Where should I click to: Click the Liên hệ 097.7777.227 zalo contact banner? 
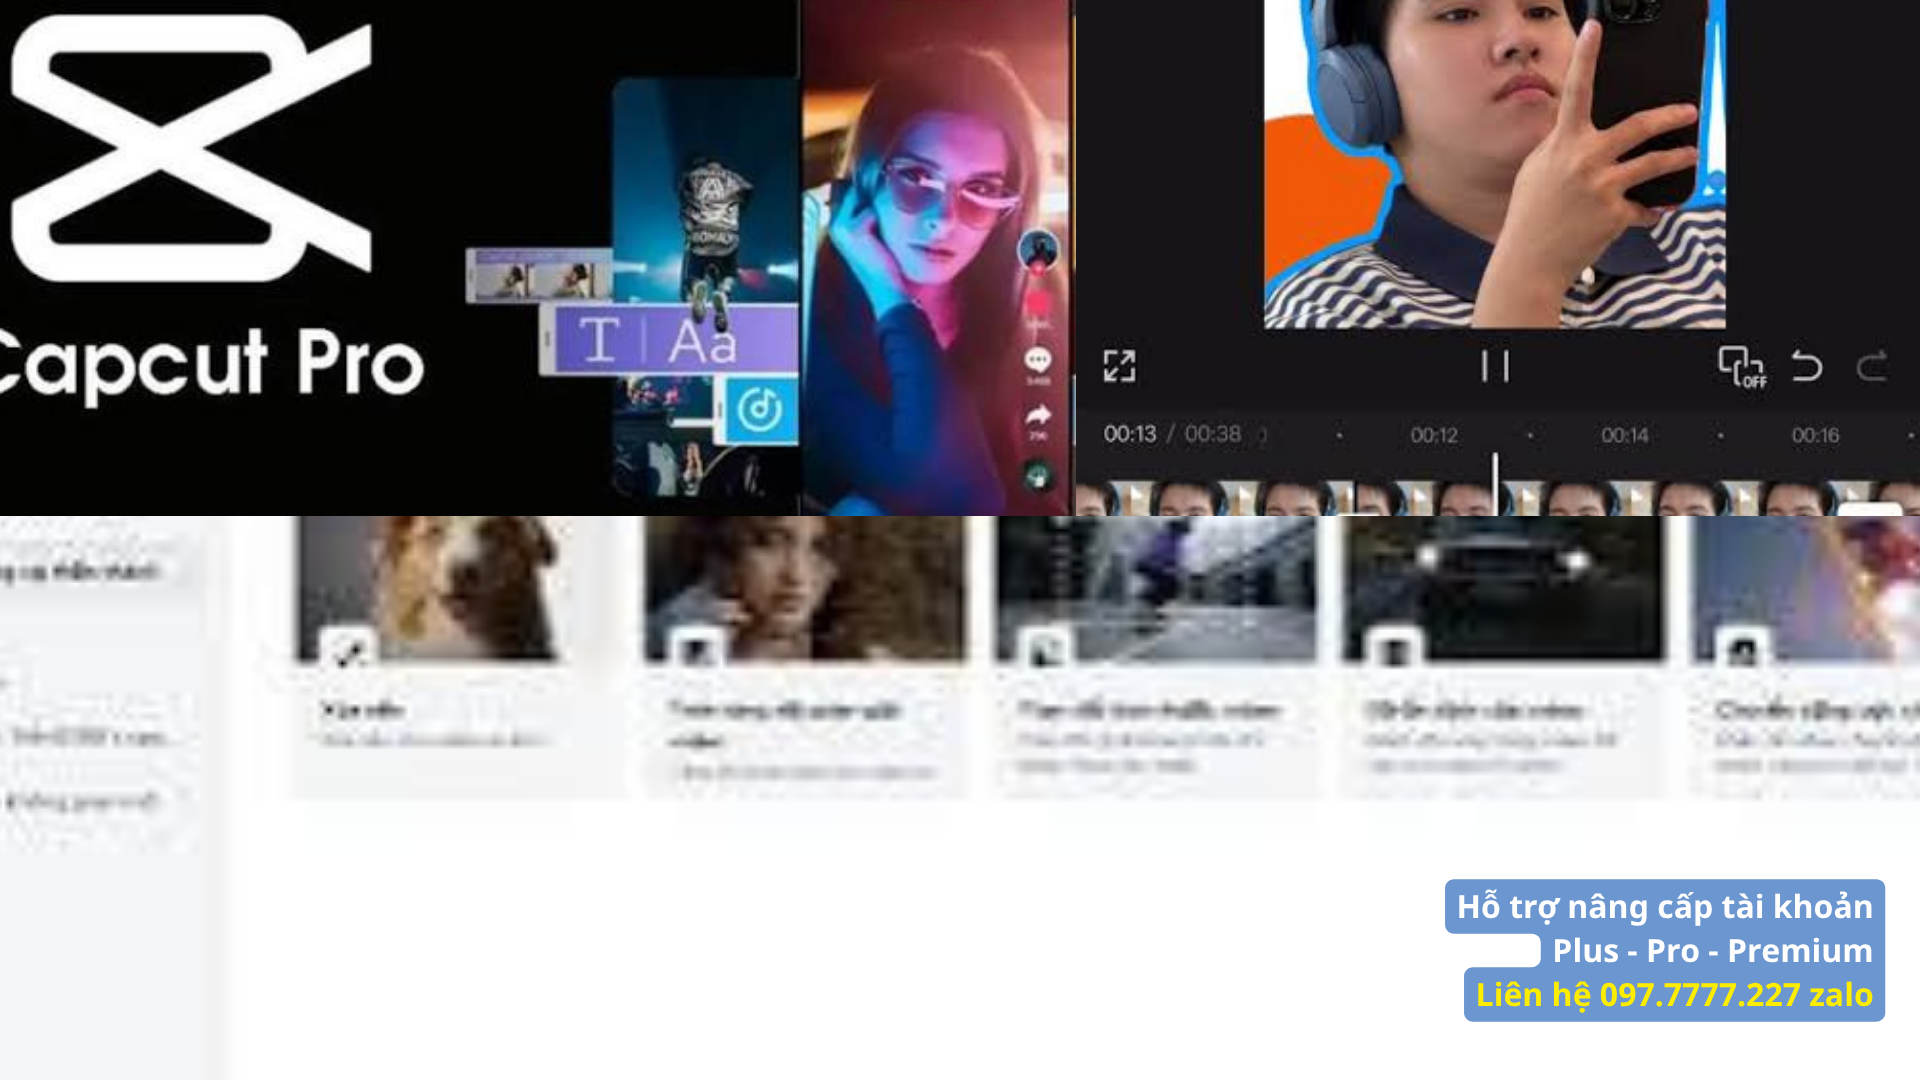[1674, 994]
